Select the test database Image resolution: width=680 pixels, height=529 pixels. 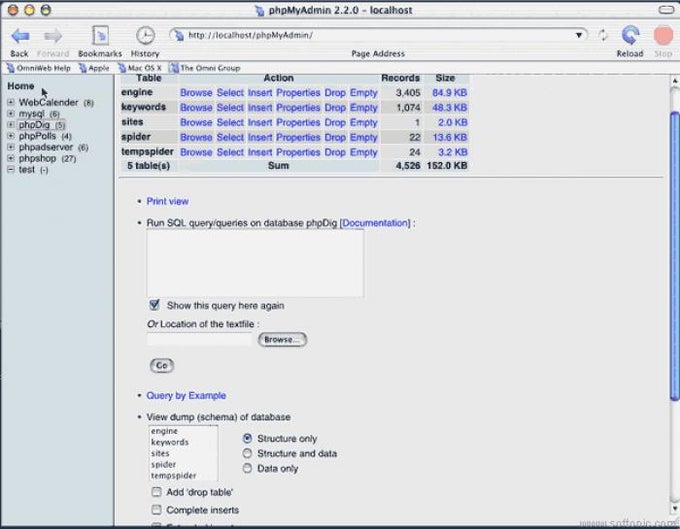tap(26, 170)
